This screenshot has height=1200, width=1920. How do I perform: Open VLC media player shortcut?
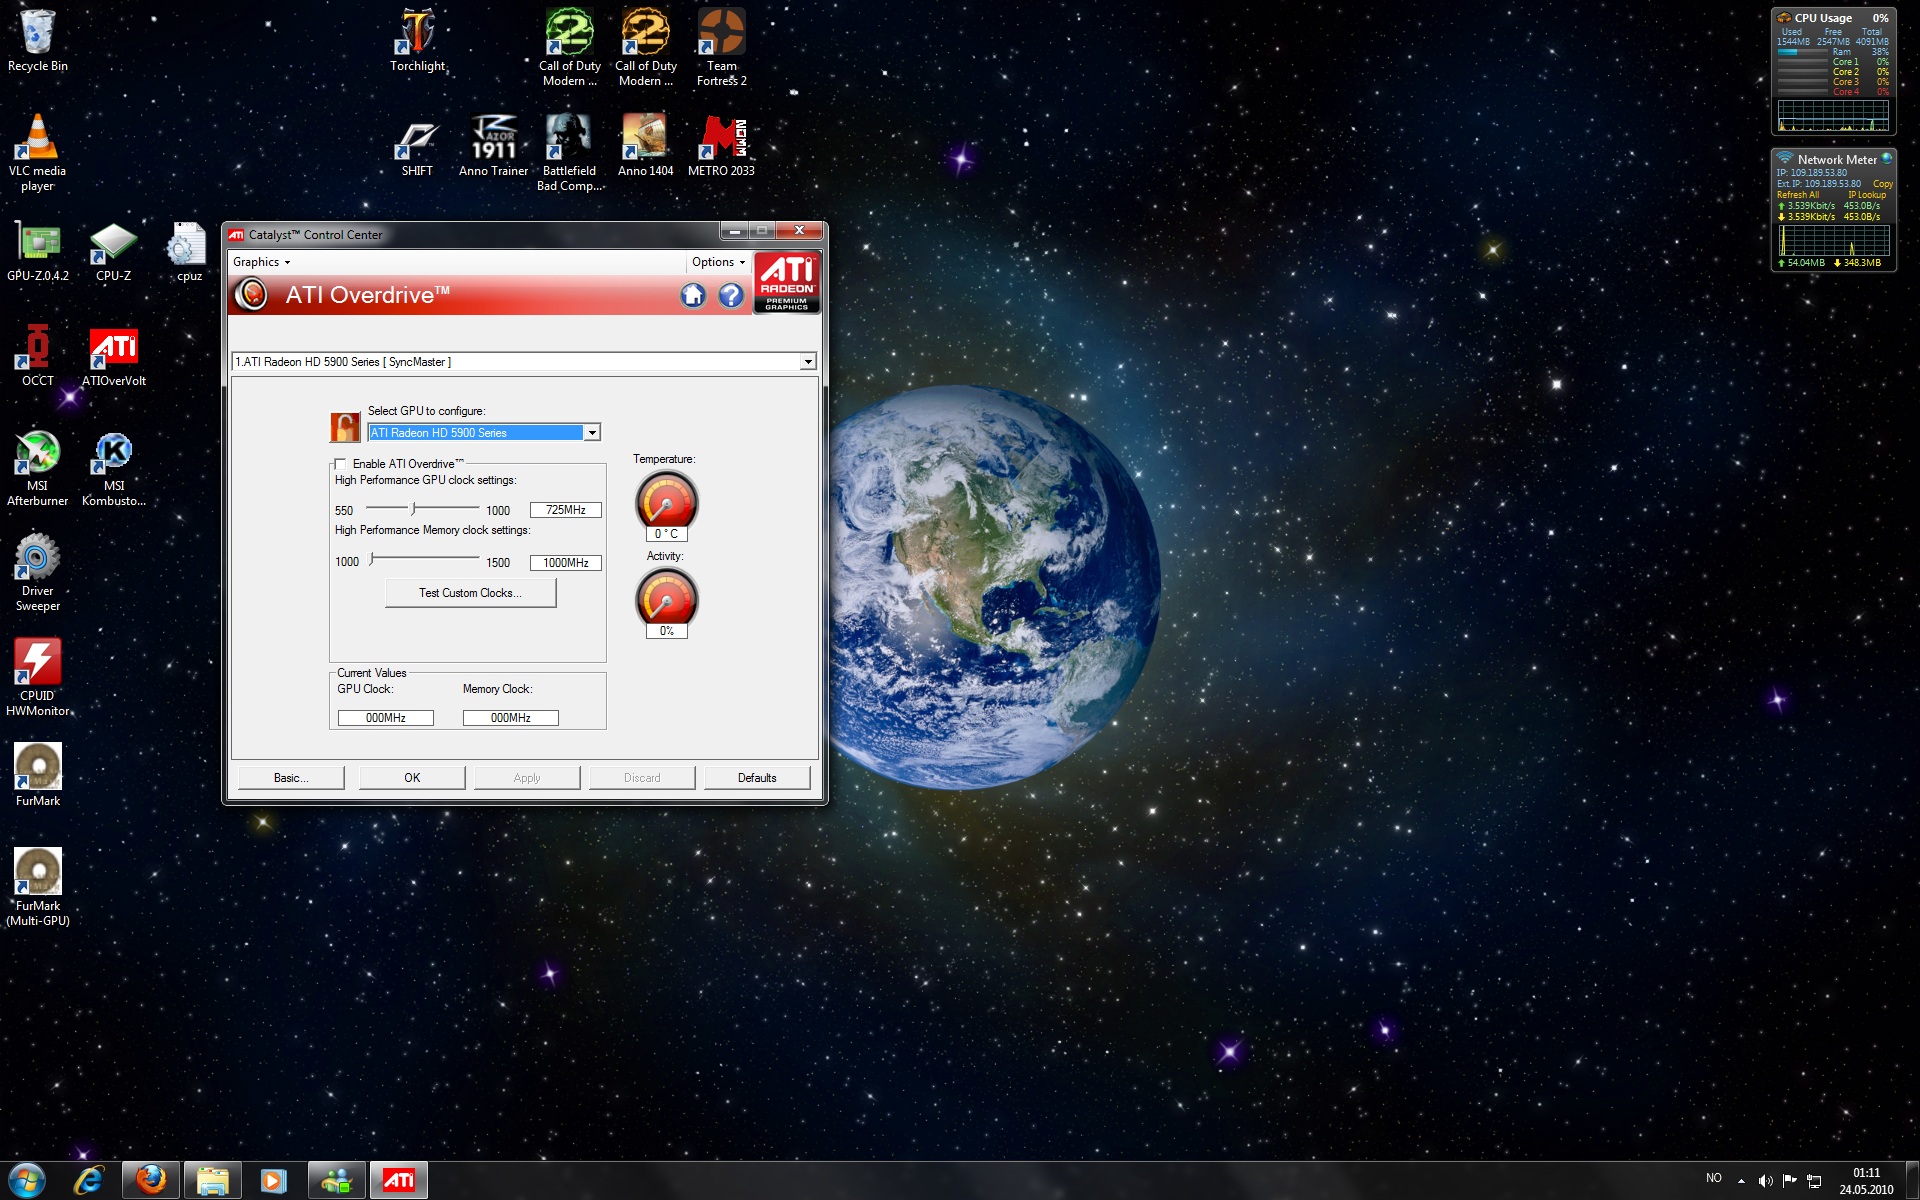(x=38, y=152)
